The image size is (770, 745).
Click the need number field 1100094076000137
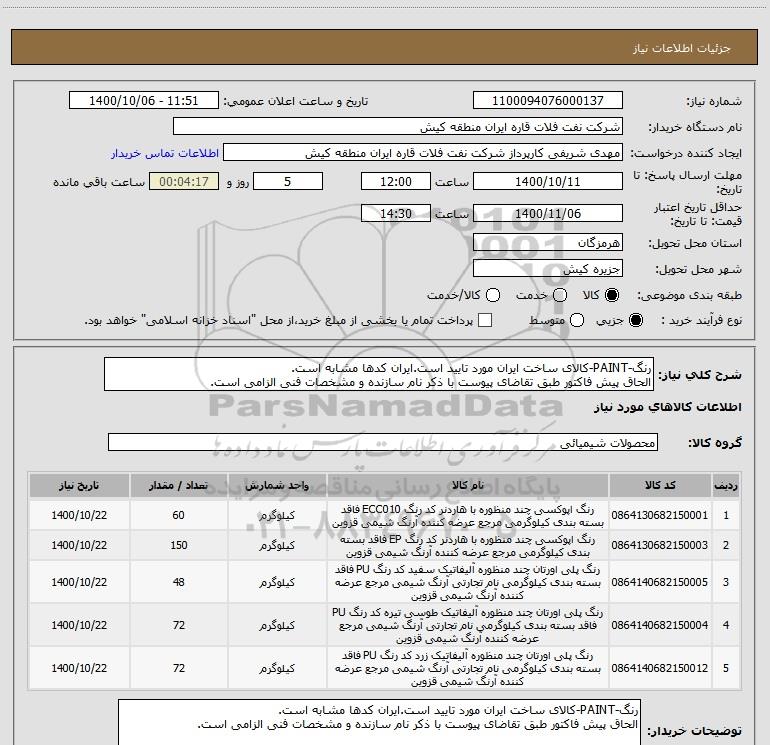click(548, 101)
